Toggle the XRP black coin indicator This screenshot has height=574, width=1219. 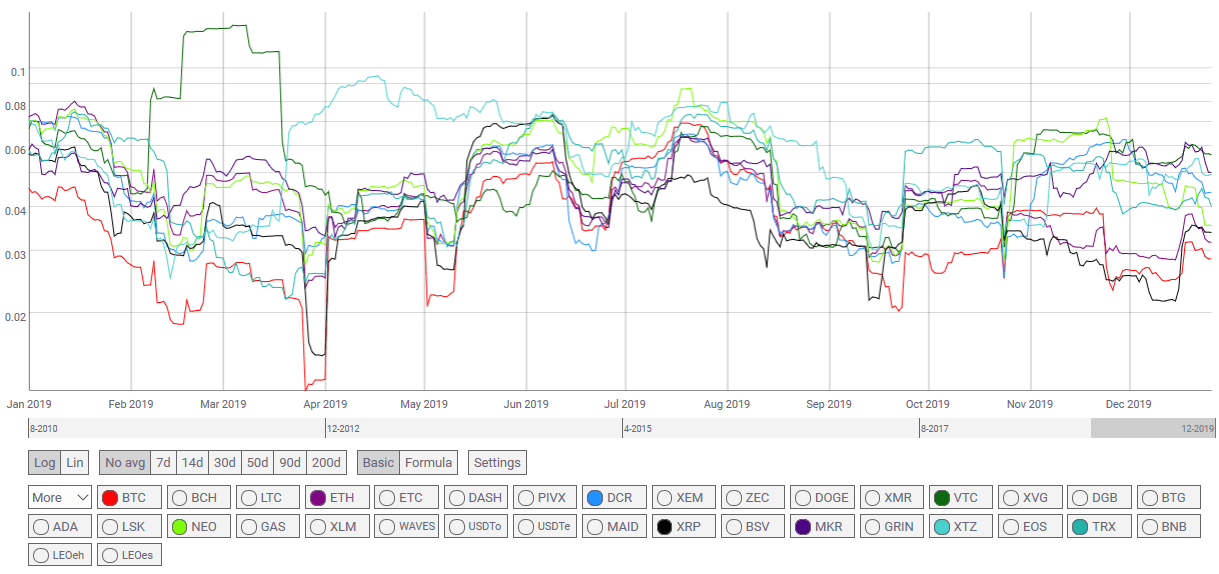coord(664,526)
